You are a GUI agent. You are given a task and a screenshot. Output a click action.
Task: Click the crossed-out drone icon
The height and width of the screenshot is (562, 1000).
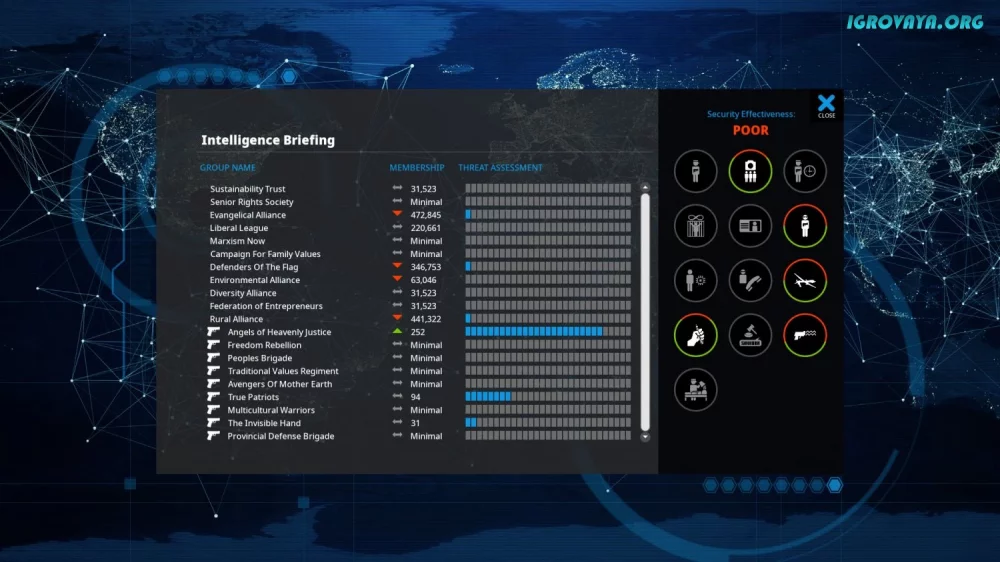[805, 281]
